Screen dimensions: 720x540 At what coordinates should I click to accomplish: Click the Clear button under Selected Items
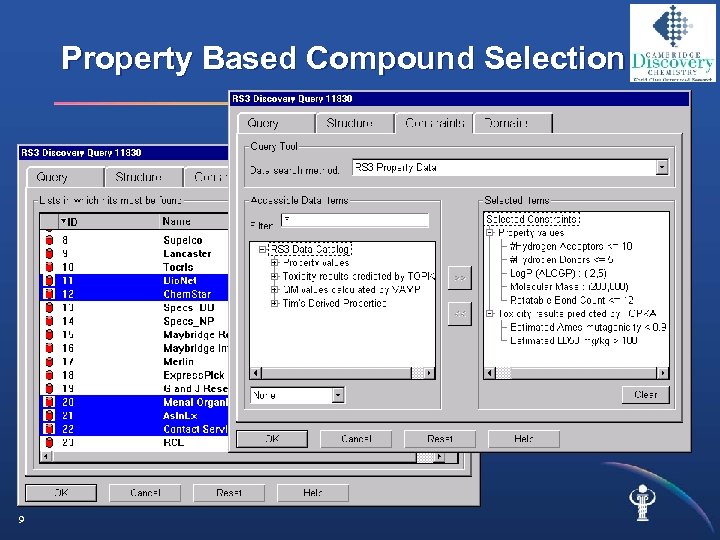tap(646, 394)
